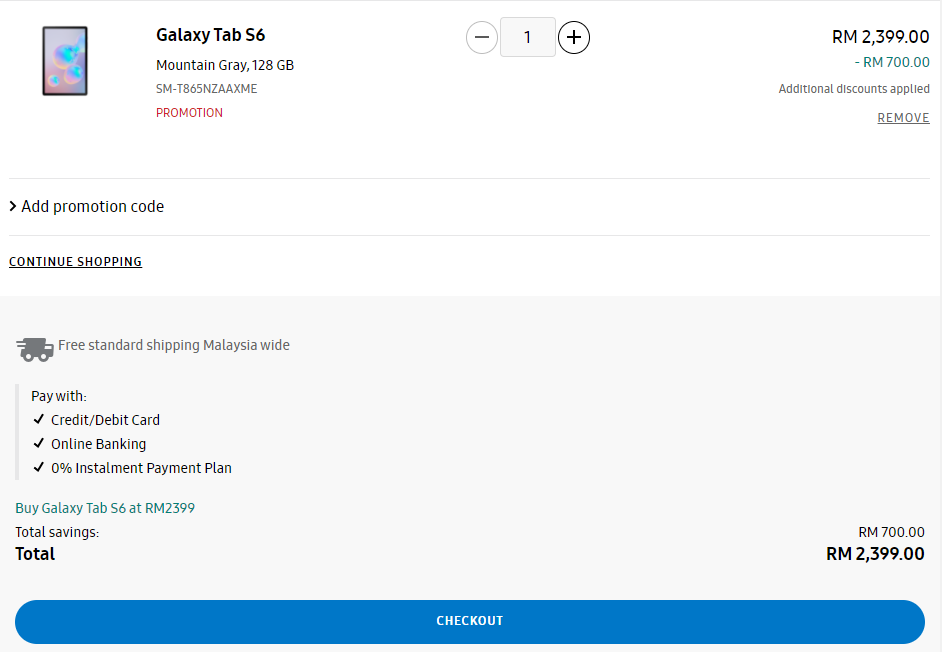Click the bold 'Total' label
Viewport: 942px width, 652px height.
coord(35,553)
